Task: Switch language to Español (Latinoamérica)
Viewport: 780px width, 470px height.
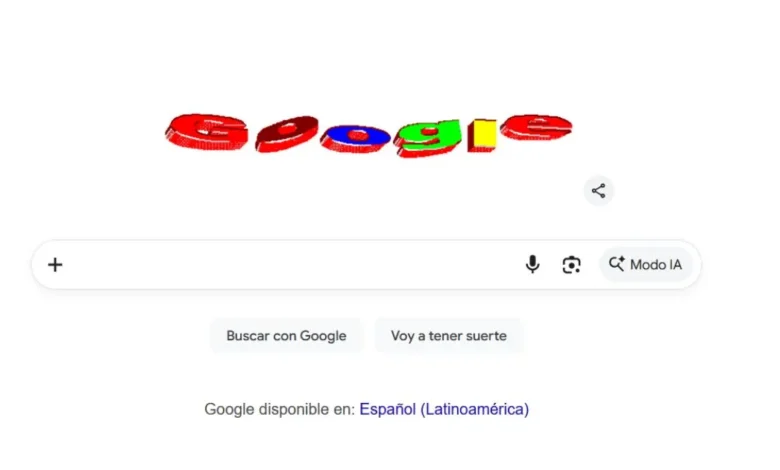Action: point(444,409)
